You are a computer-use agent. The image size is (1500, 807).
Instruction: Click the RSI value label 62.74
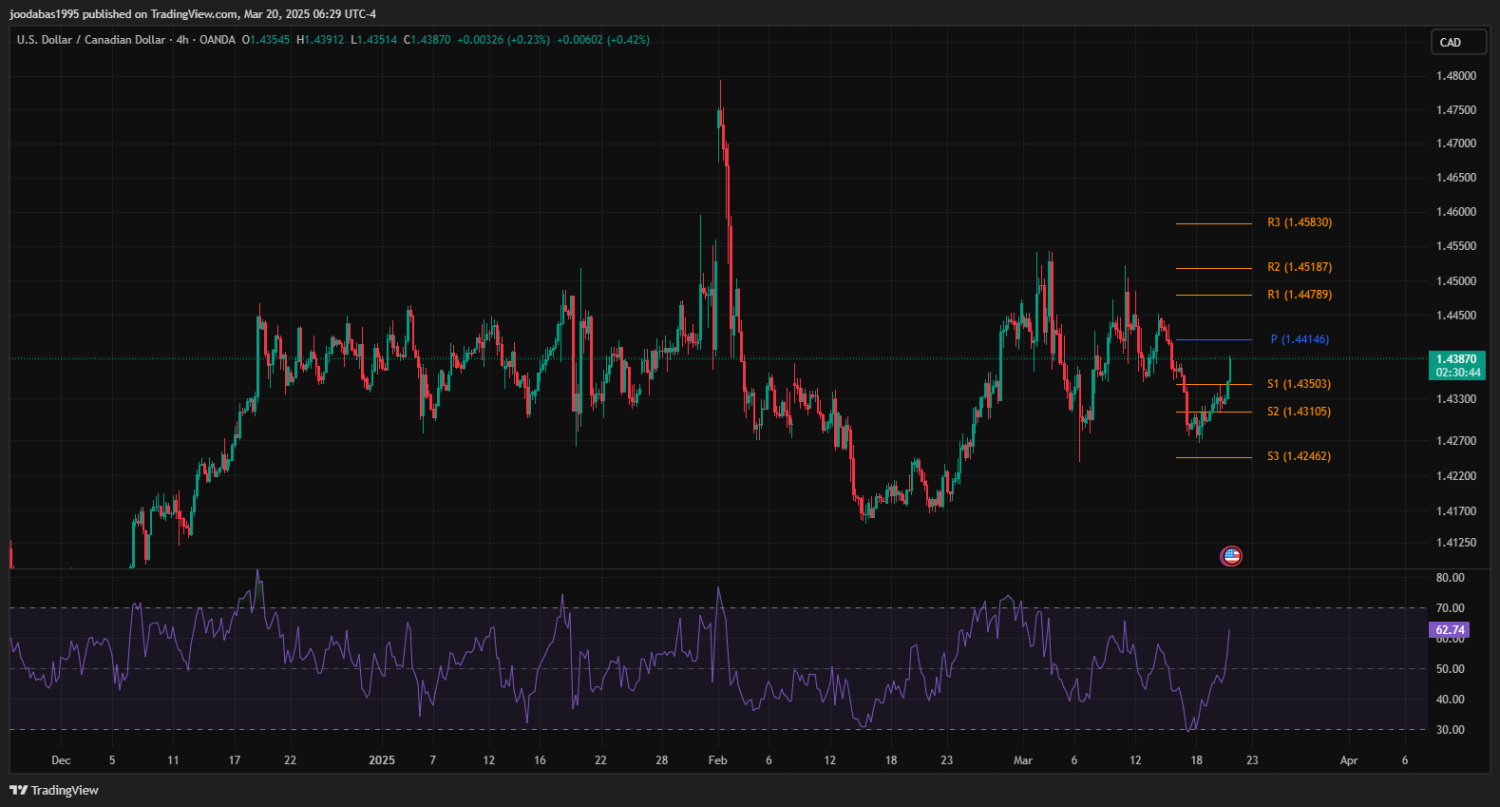click(x=1449, y=630)
